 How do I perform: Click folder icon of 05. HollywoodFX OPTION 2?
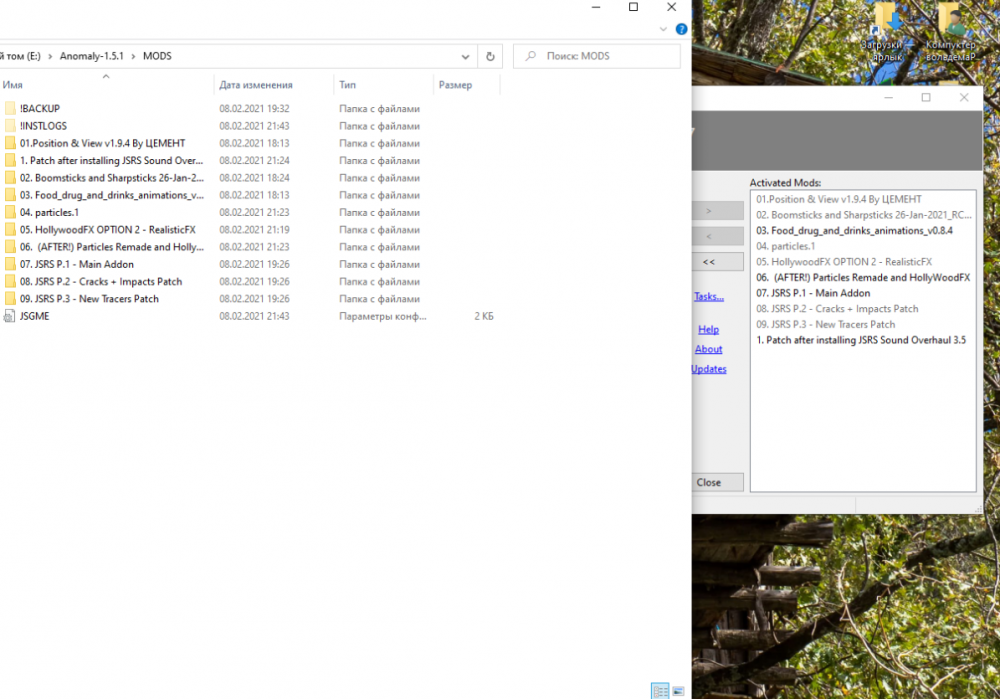(x=10, y=229)
